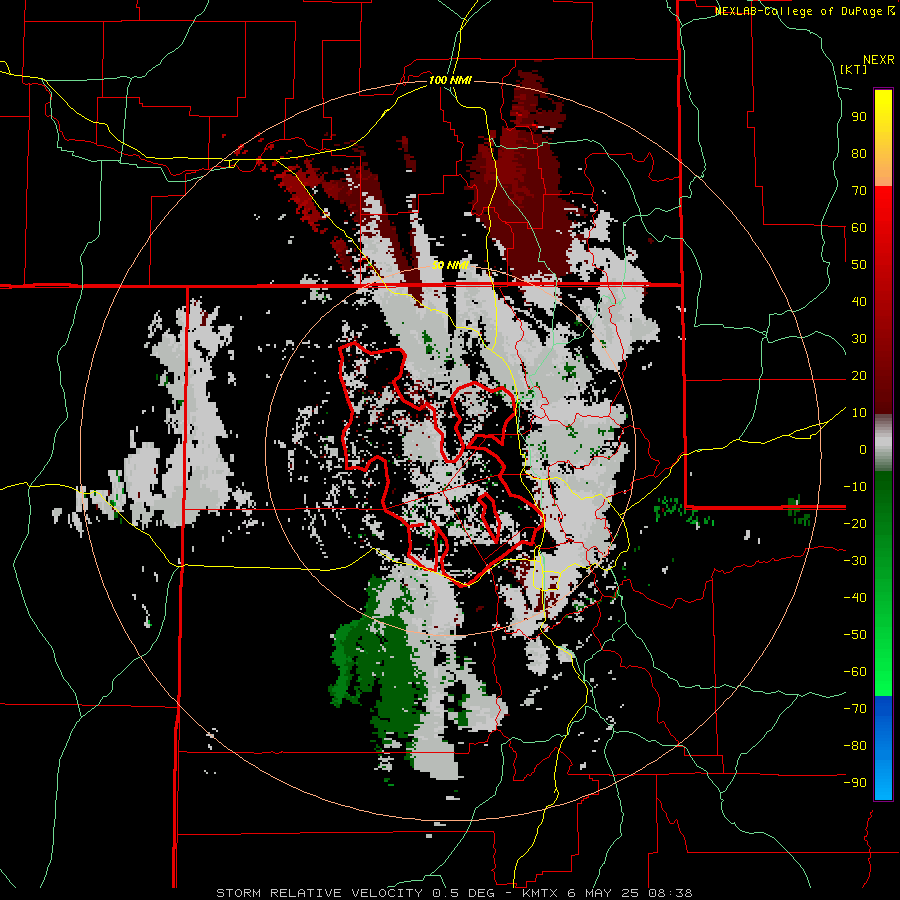Click the -30 value on the velocity scale
Image resolution: width=900 pixels, height=900 pixels.
[855, 561]
